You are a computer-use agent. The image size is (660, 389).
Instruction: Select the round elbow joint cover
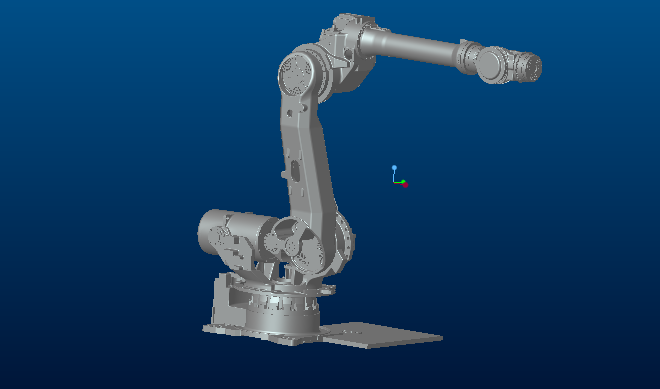click(x=297, y=74)
